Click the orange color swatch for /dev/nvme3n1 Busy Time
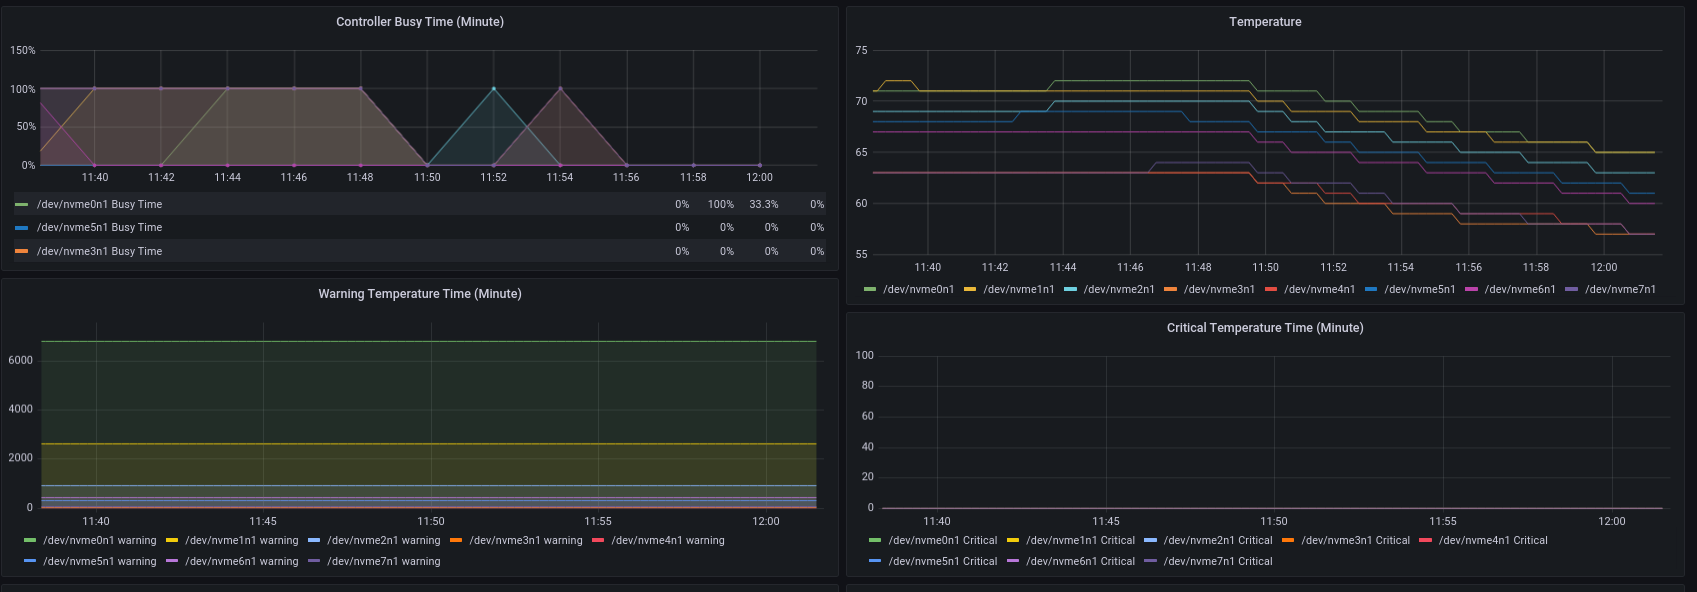The image size is (1697, 592). tap(22, 252)
